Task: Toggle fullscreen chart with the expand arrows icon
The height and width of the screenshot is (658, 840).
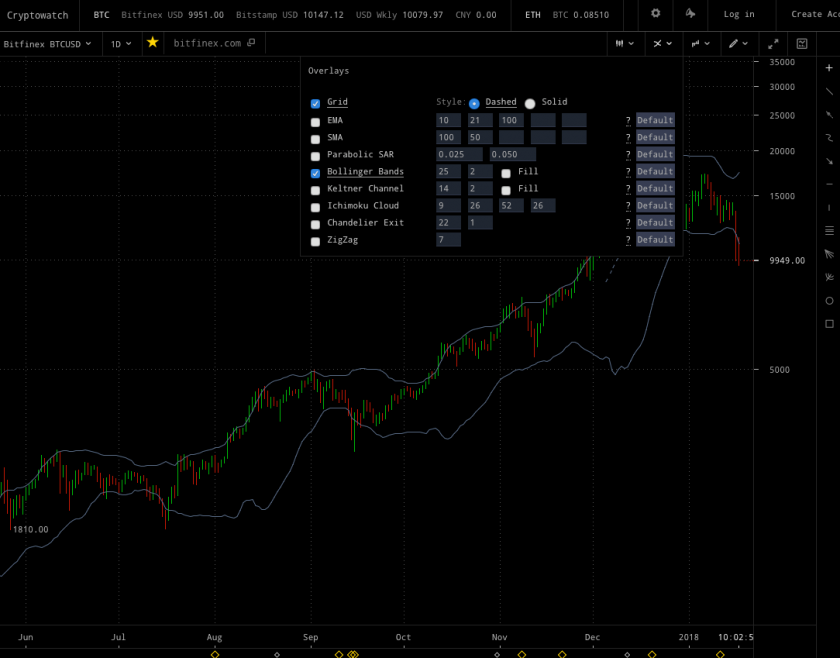Action: pos(773,44)
